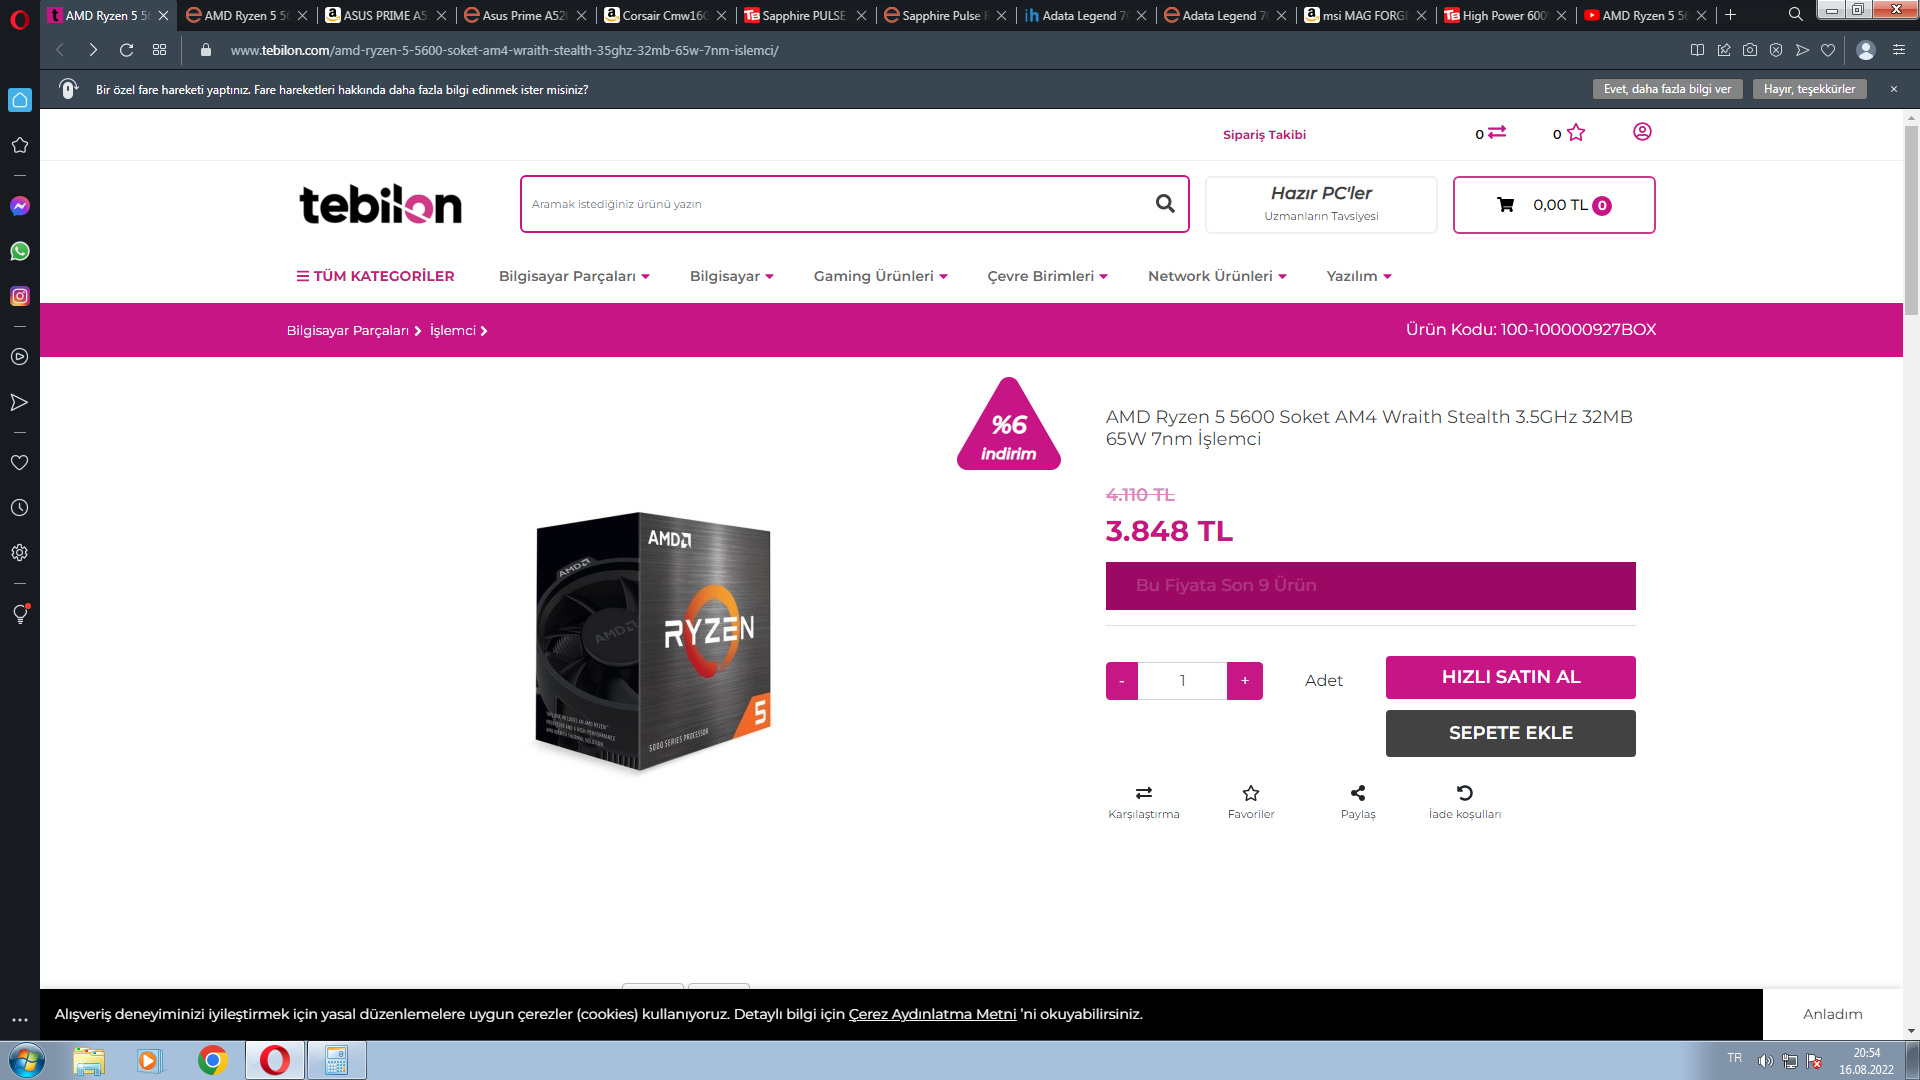Switch to the ASUS PRIME browser tab
This screenshot has width=1920, height=1080.
pos(386,15)
